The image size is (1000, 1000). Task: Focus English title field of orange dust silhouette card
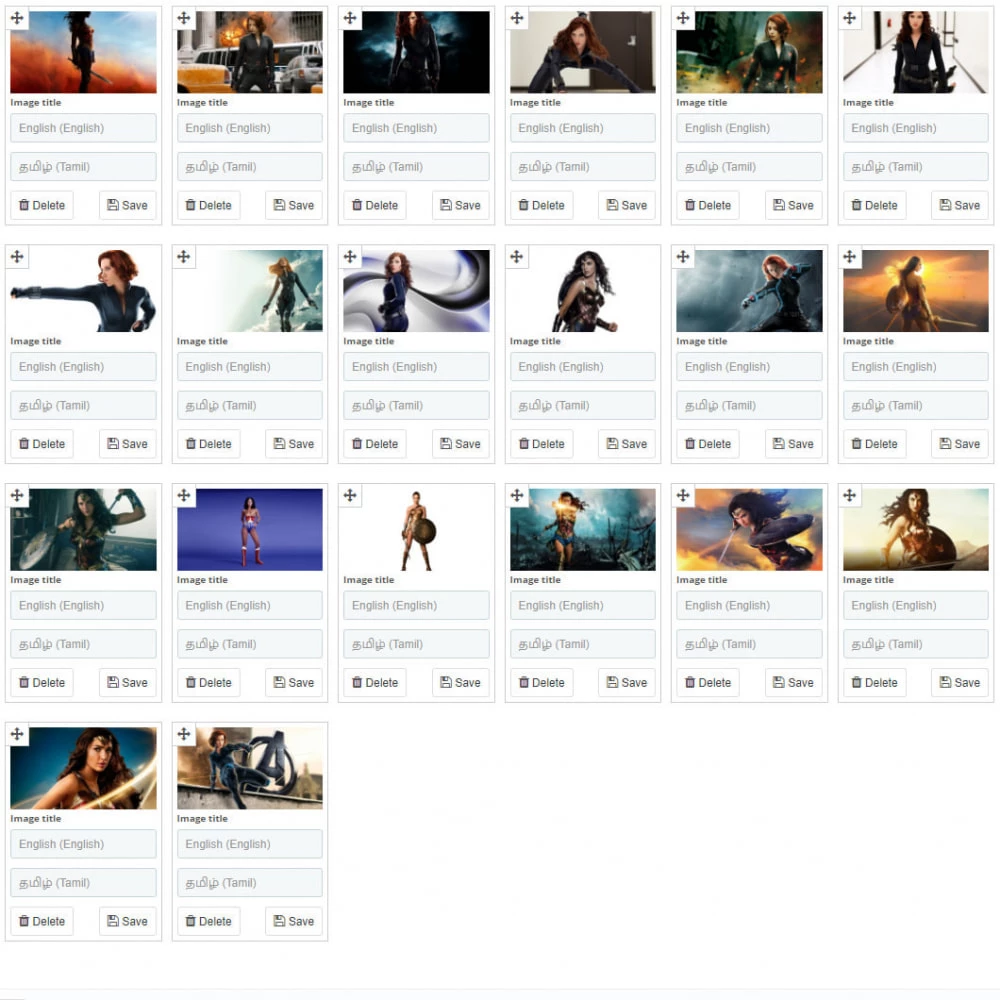(x=84, y=128)
